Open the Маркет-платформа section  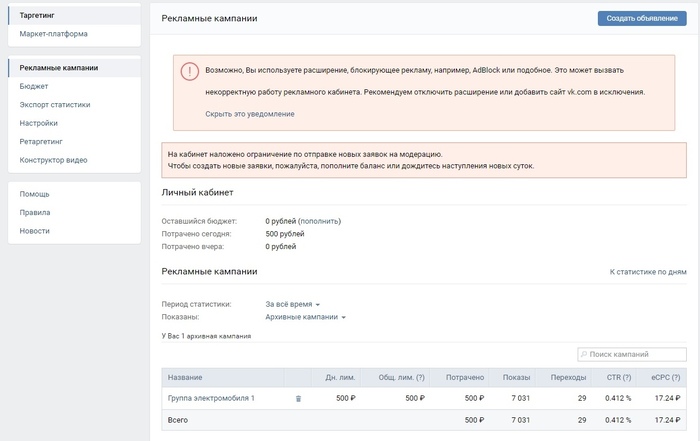coord(53,34)
